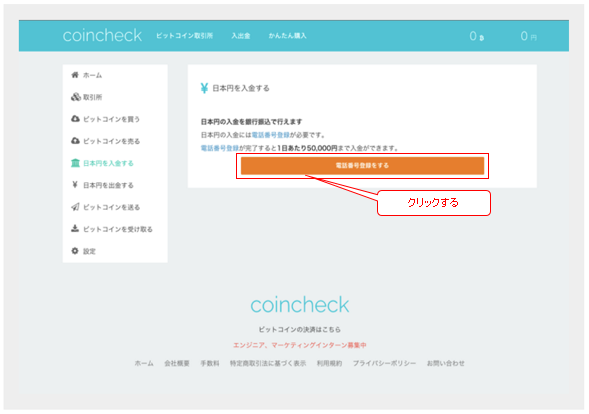The width and height of the screenshot is (589, 414).
Task: Click the coincheck logo in header
Action: [102, 35]
